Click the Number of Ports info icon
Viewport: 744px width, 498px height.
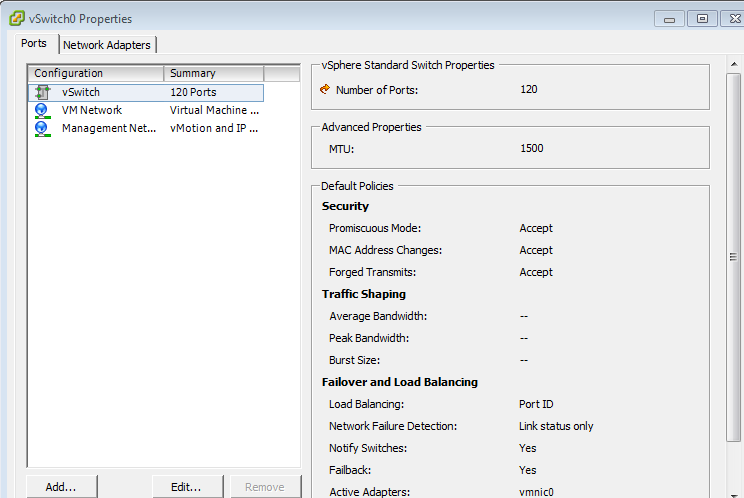(x=325, y=89)
